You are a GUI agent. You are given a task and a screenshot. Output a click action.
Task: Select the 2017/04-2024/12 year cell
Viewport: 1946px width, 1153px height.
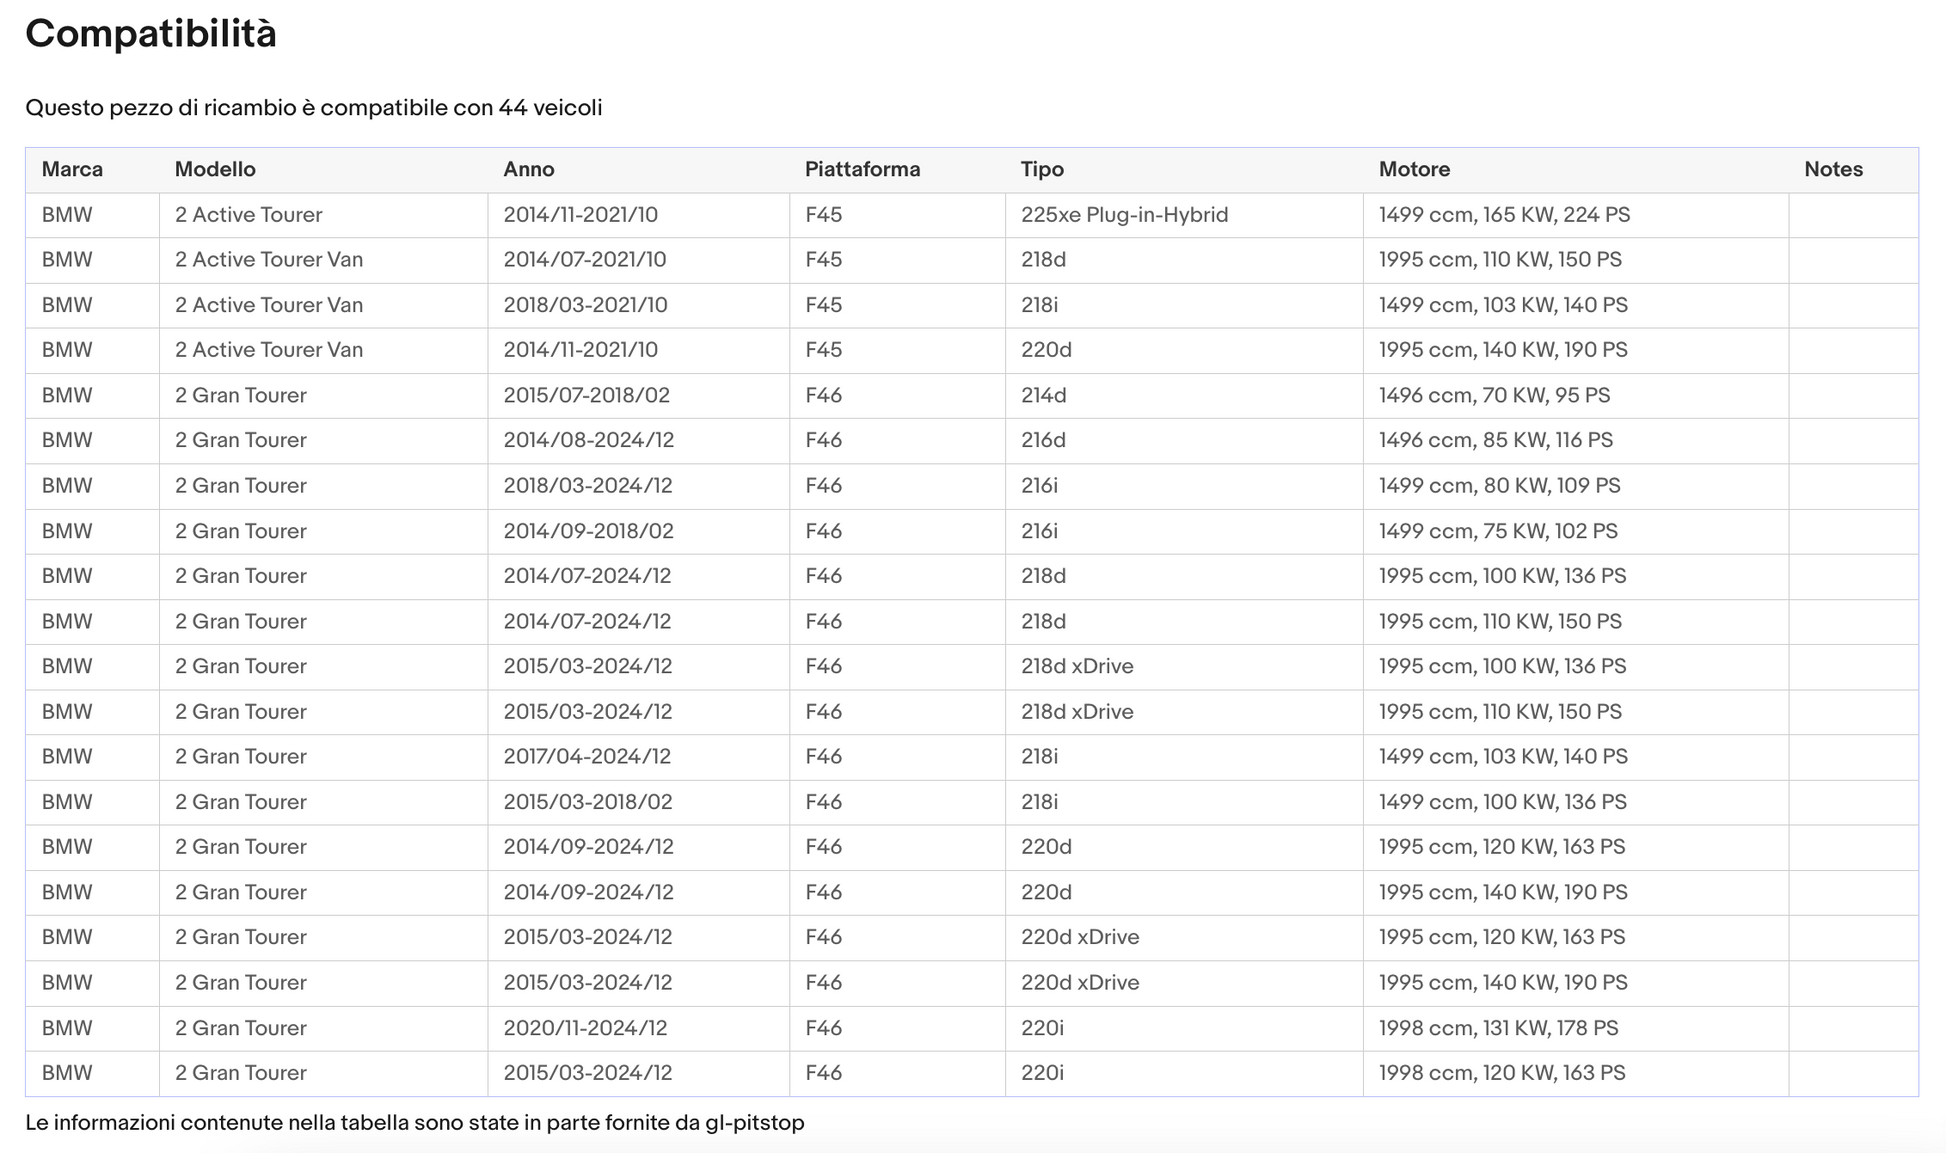[x=638, y=757]
